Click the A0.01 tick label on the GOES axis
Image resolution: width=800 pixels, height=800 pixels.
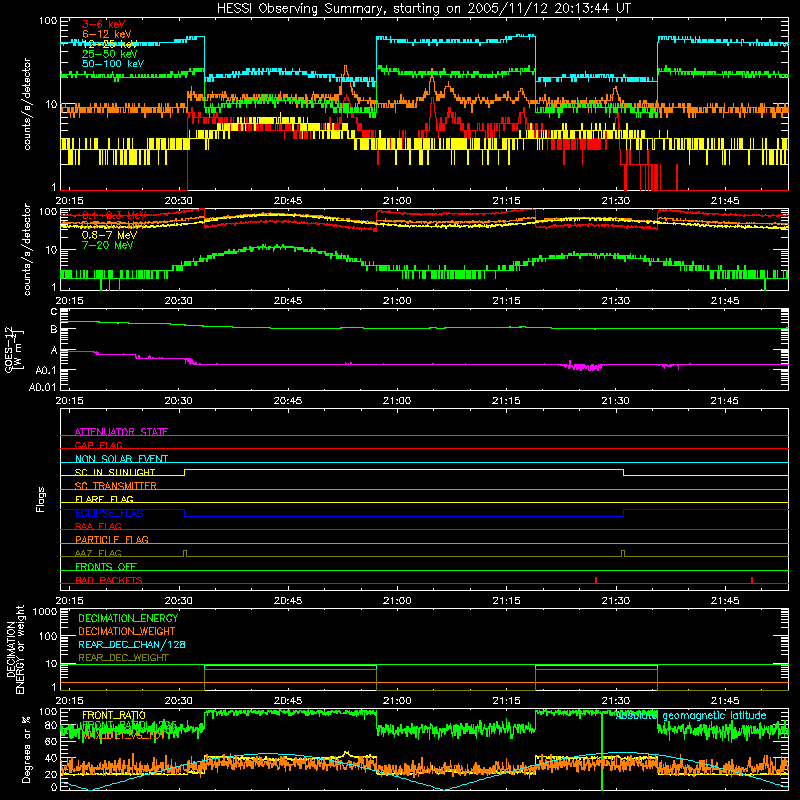pos(43,387)
